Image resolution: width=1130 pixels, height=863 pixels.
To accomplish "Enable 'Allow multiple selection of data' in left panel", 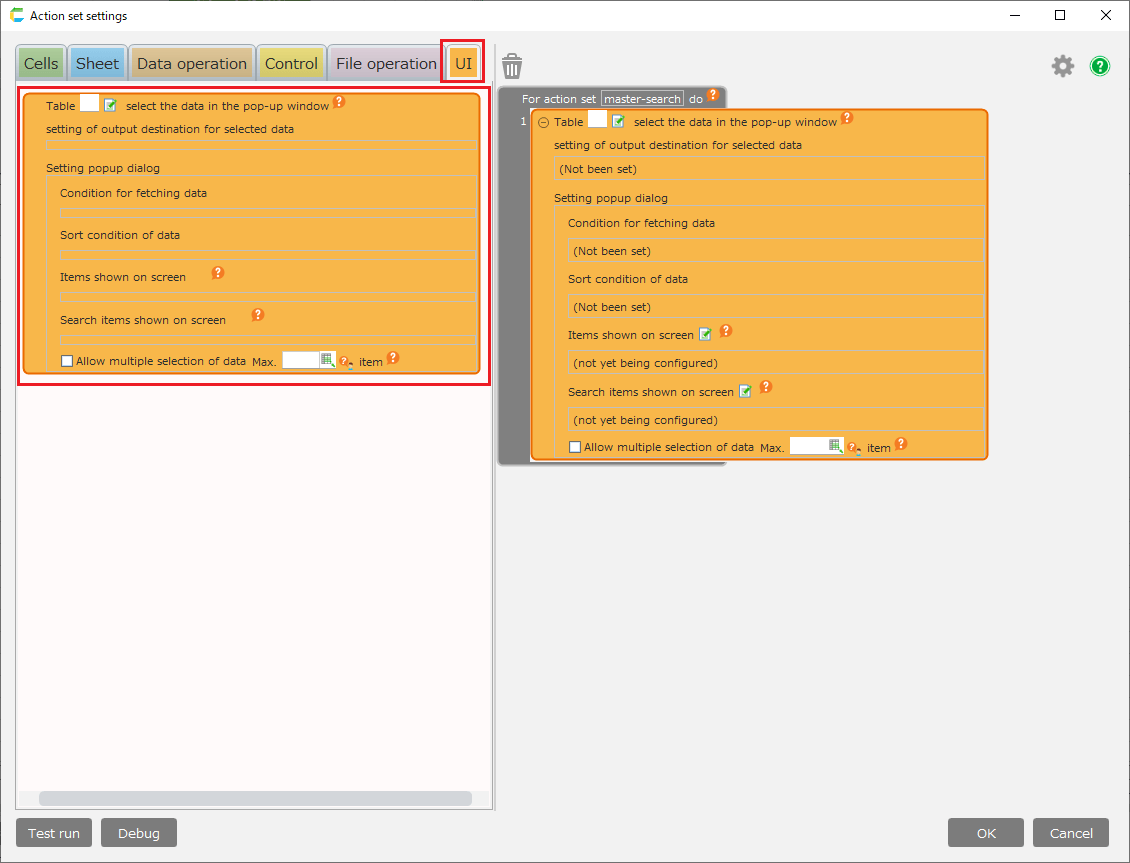I will [67, 360].
